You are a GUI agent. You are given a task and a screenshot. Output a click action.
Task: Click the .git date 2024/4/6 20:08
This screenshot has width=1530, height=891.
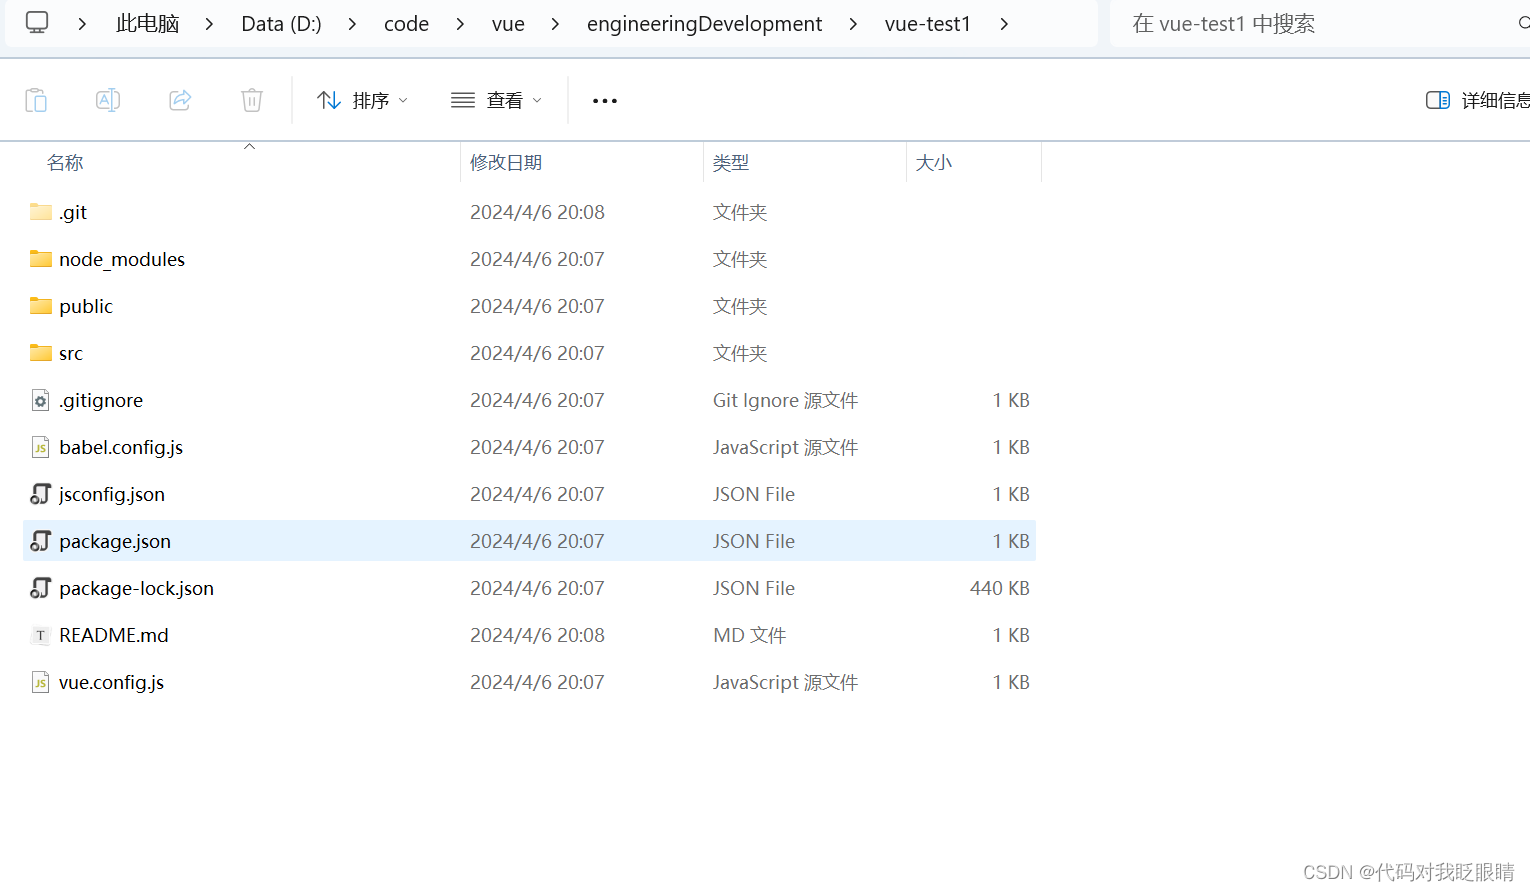(537, 212)
